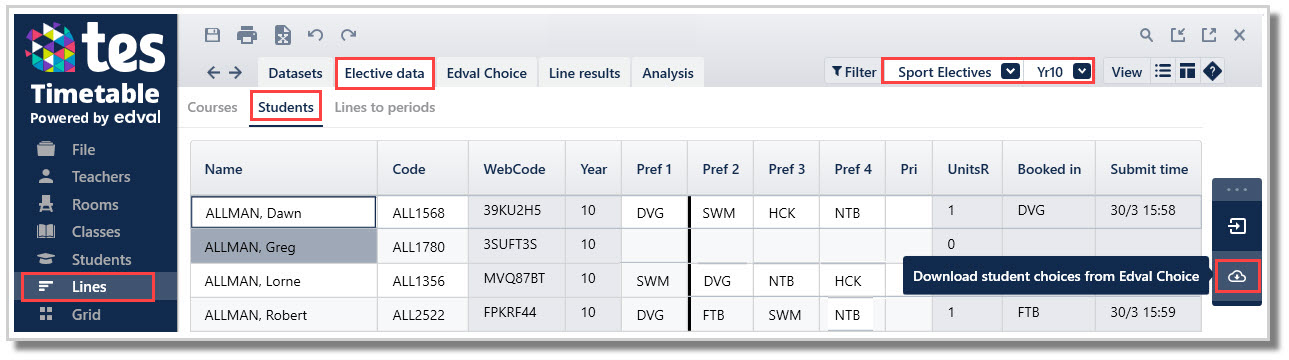Expand the Yr10 year dropdown
1289x360 pixels.
point(1081,72)
